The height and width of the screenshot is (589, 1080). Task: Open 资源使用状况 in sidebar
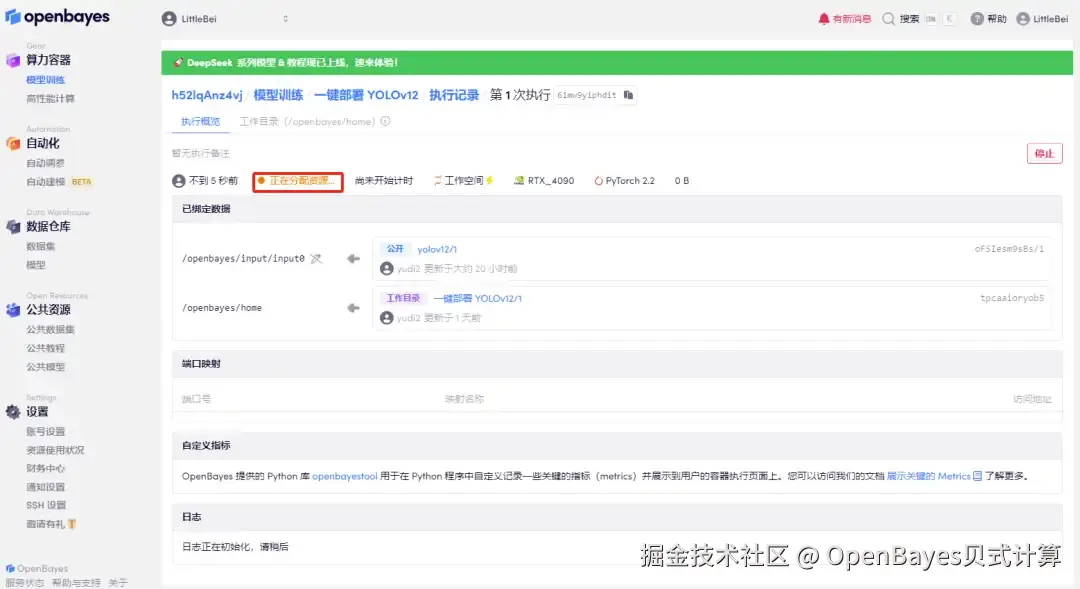pyautogui.click(x=55, y=450)
